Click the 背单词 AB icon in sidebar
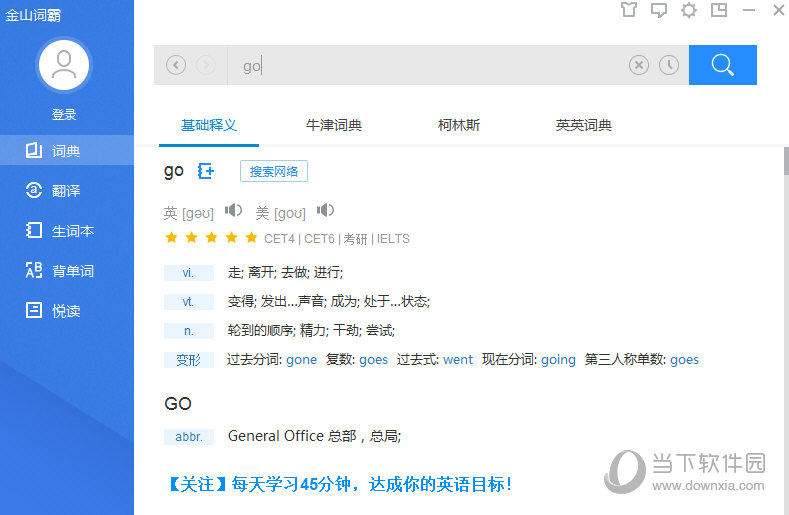This screenshot has width=789, height=515. pyautogui.click(x=34, y=270)
